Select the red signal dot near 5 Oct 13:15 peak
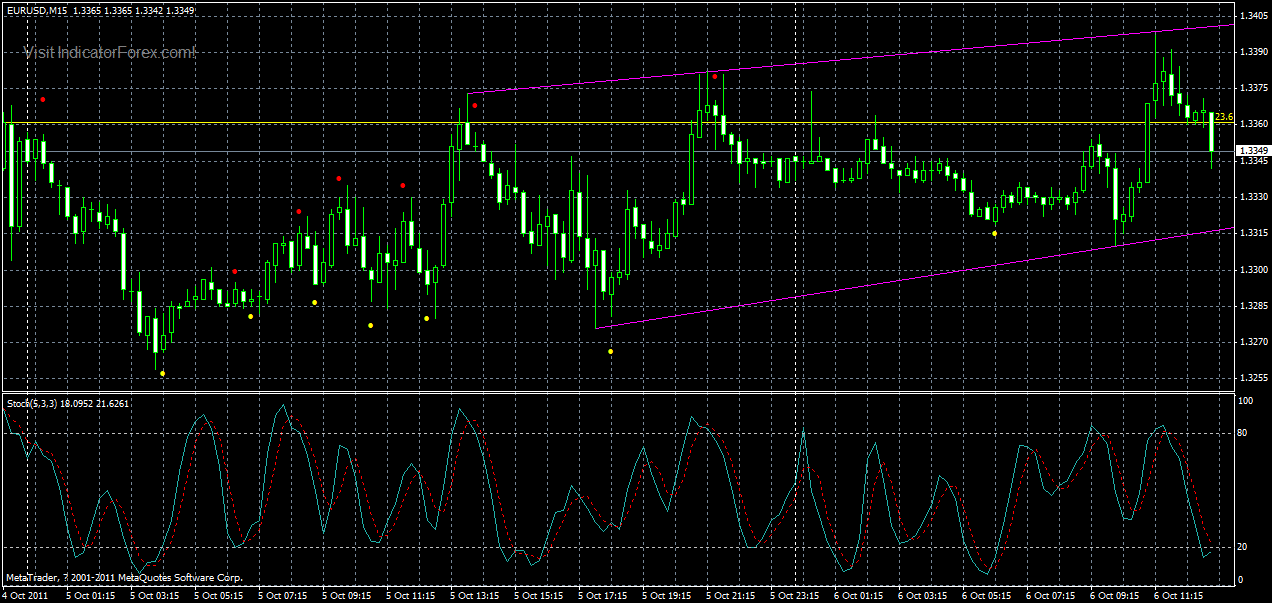The image size is (1272, 603). point(474,103)
